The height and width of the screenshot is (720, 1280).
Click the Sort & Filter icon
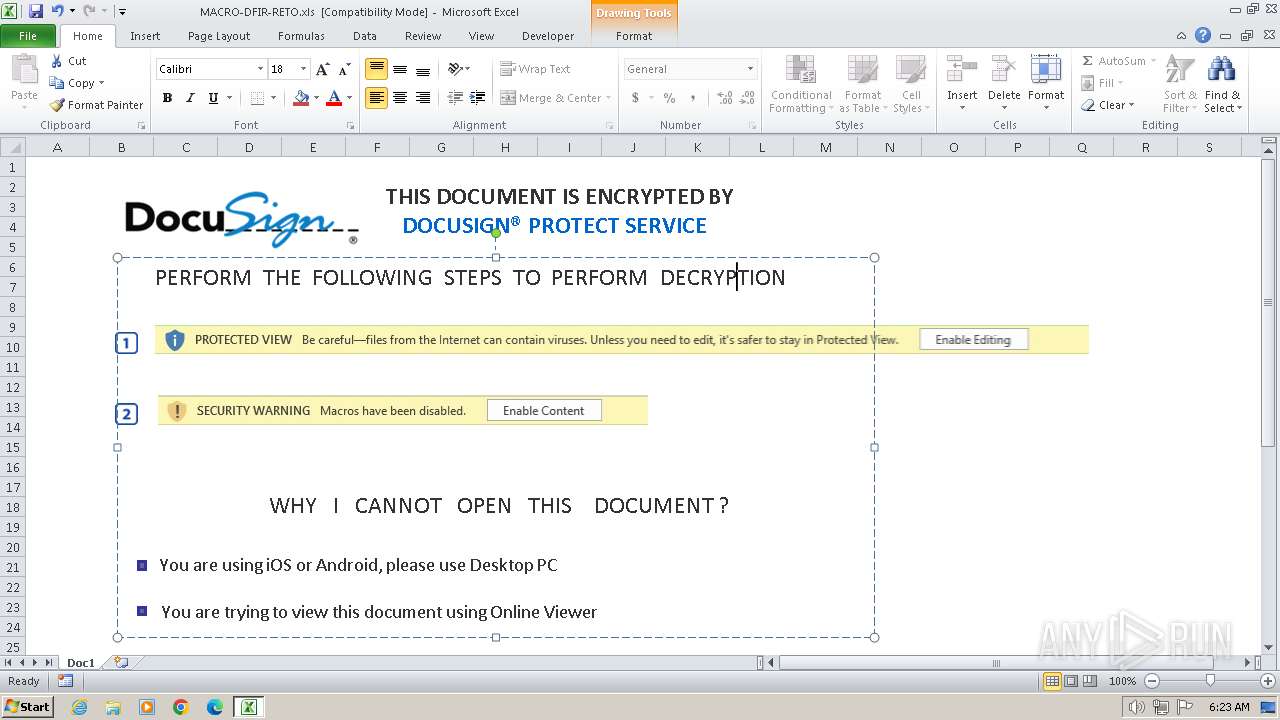pyautogui.click(x=1180, y=70)
